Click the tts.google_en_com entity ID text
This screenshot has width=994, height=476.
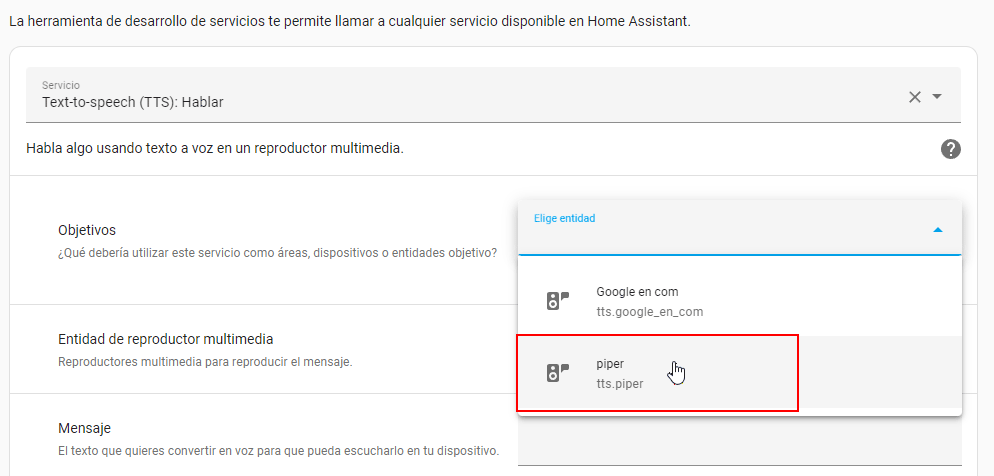649,312
